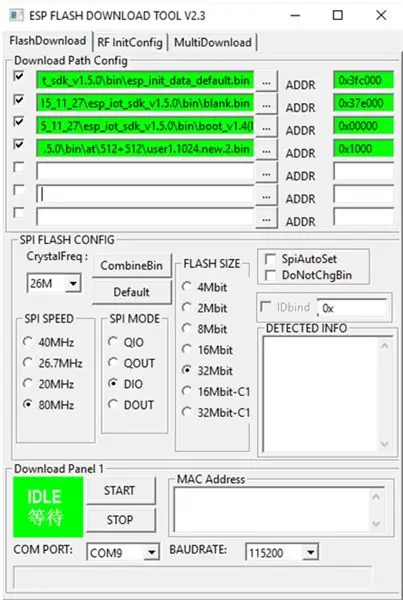Click the STOP download button
Viewport: 403px width, 600px height.
[120, 520]
